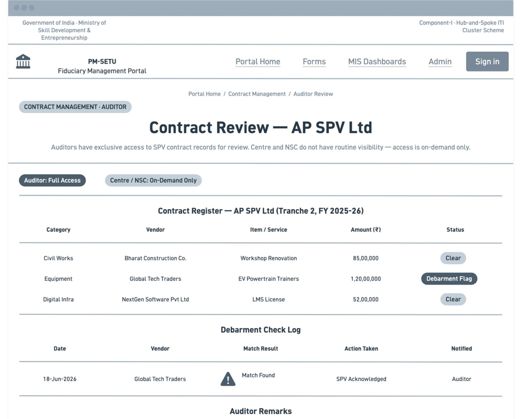This screenshot has height=419, width=520.
Task: Click the LMS License item cell
Action: [269, 299]
